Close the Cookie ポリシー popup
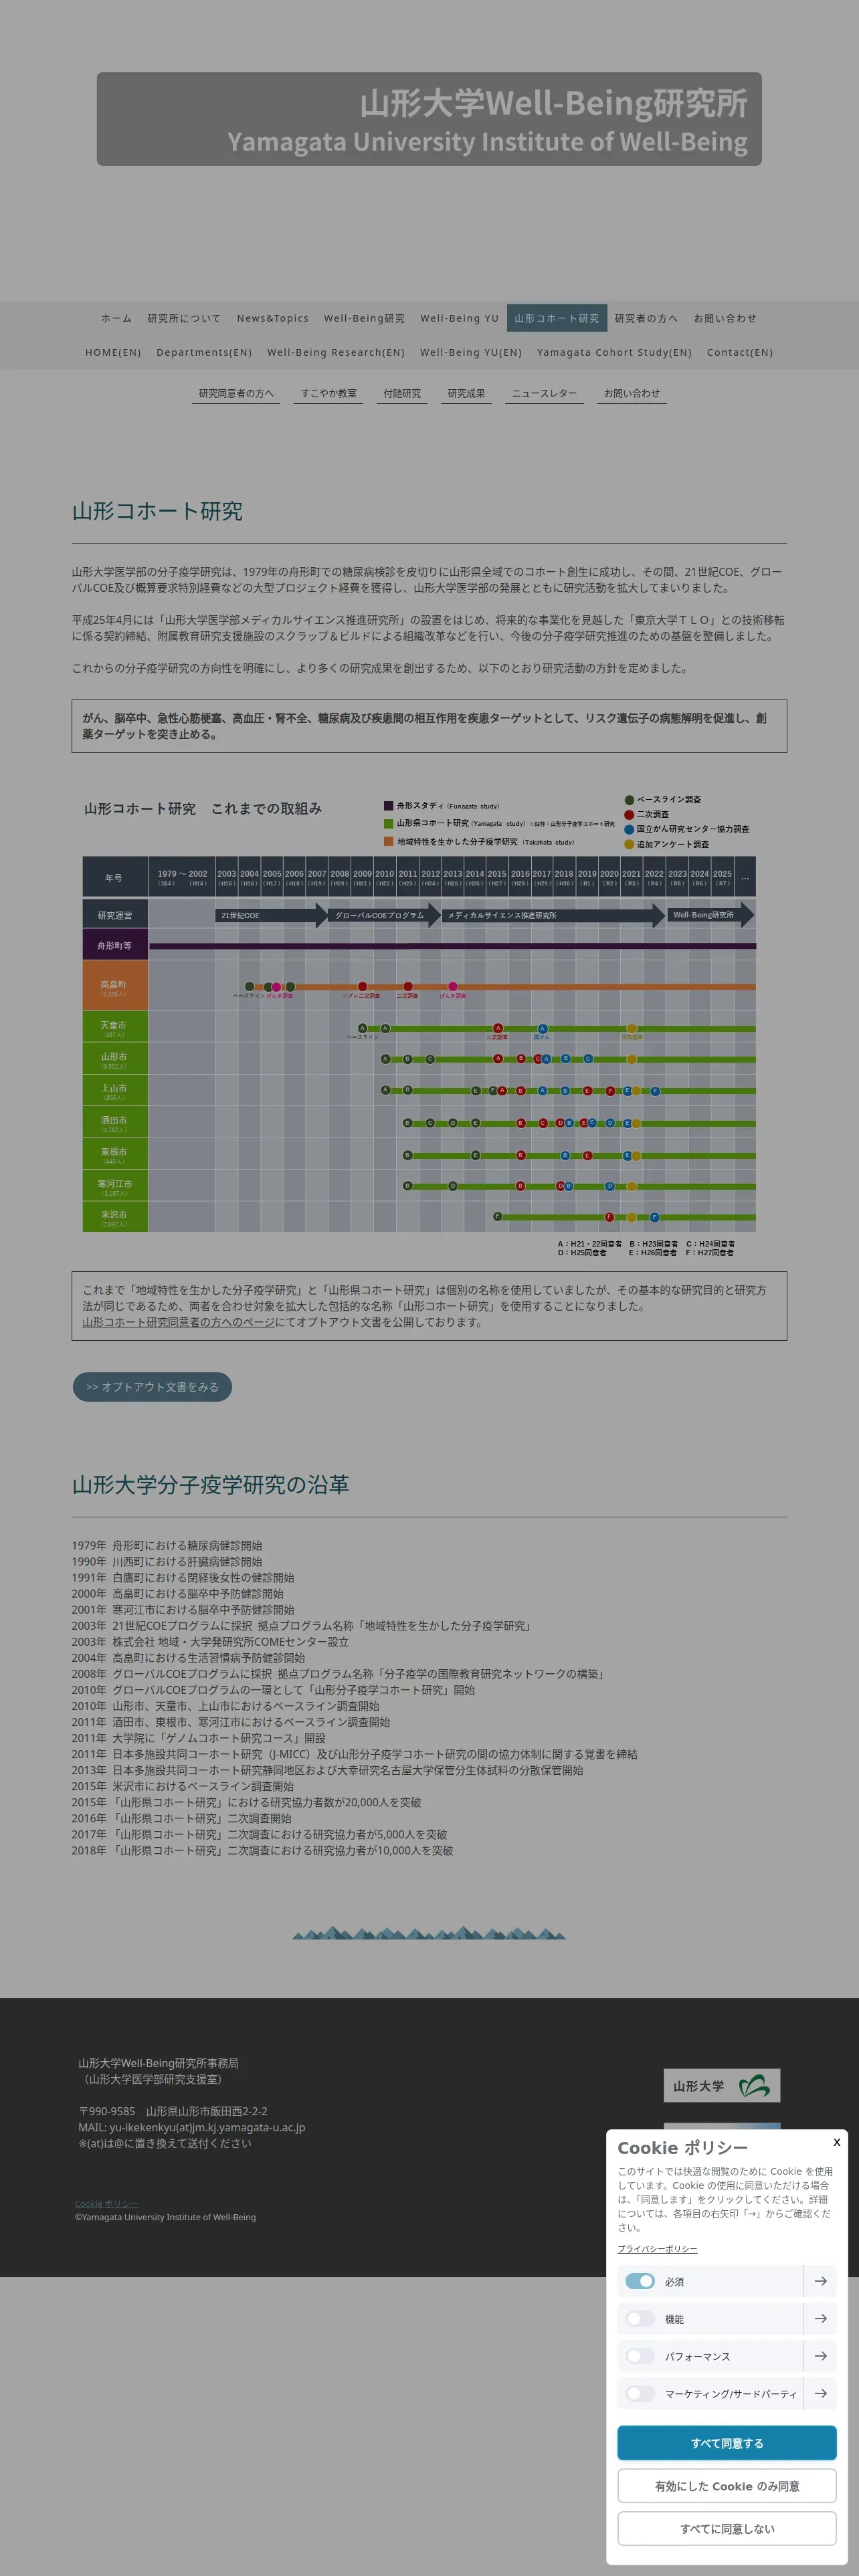 click(836, 2142)
